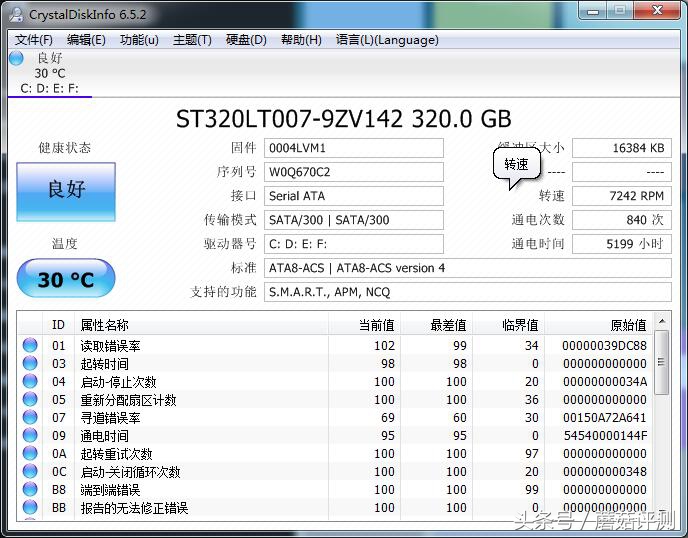Click the buffer size field 16384 KB
This screenshot has width=688, height=538.
(x=622, y=148)
